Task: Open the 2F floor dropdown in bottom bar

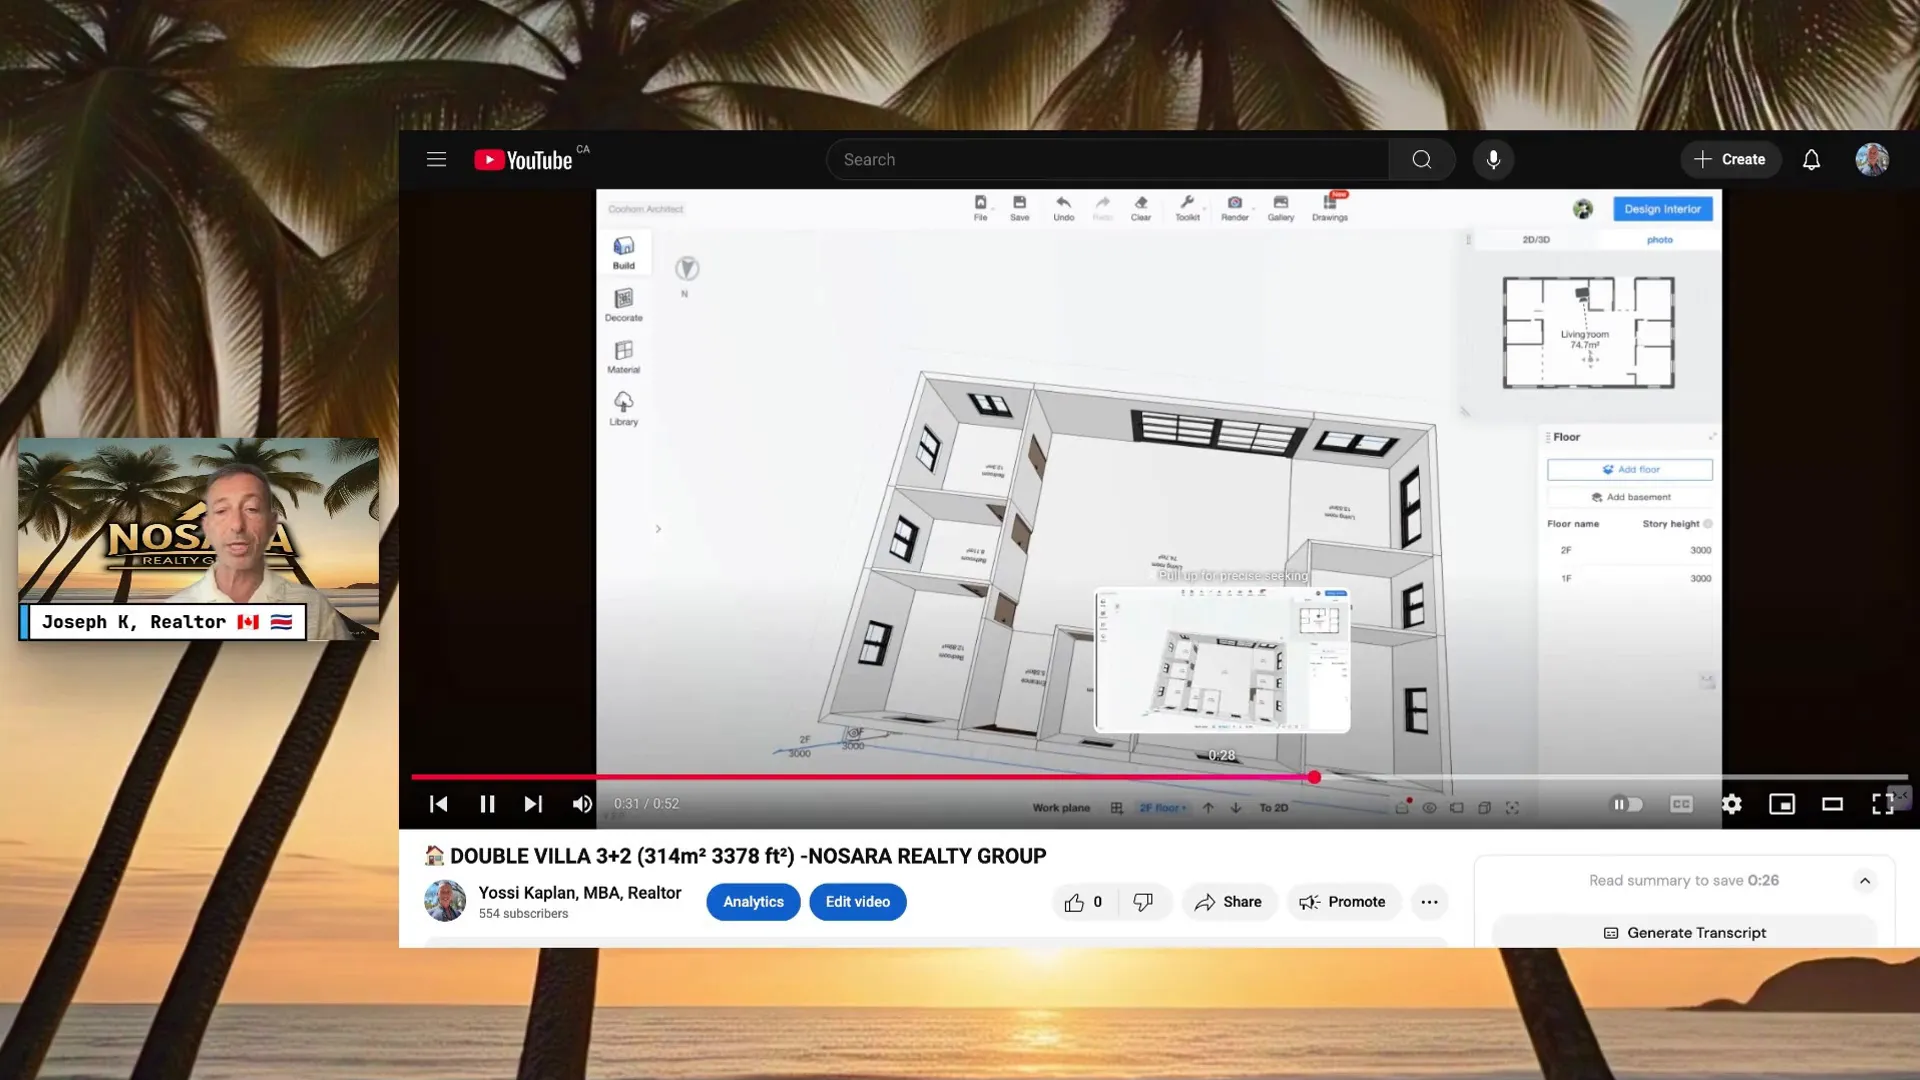Action: click(1163, 808)
